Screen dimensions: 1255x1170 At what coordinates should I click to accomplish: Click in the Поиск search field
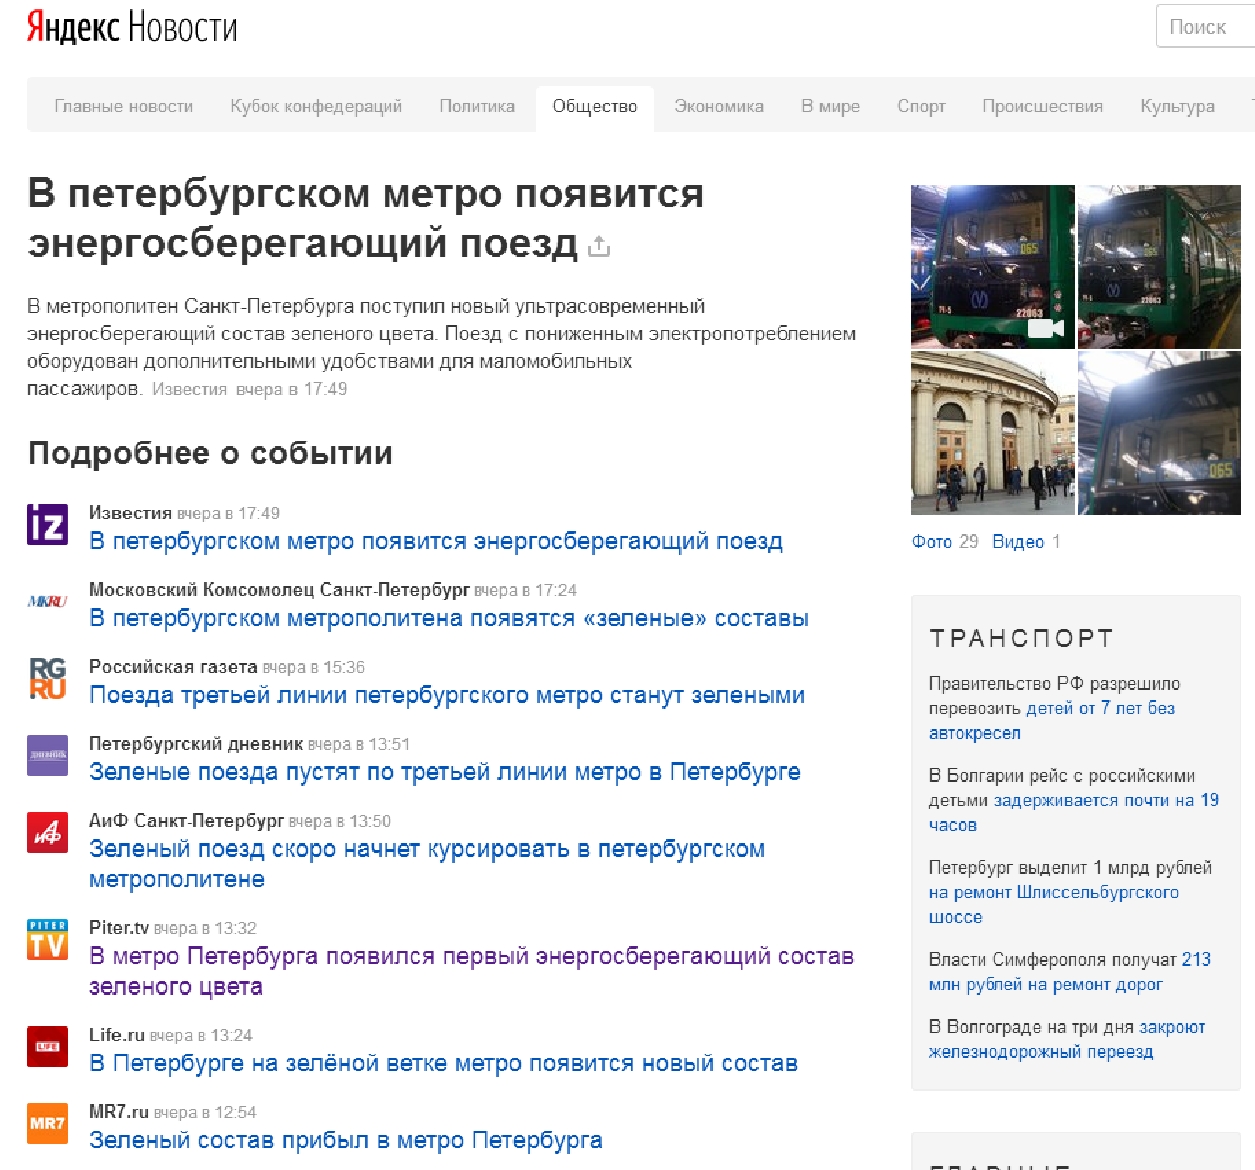(1207, 27)
